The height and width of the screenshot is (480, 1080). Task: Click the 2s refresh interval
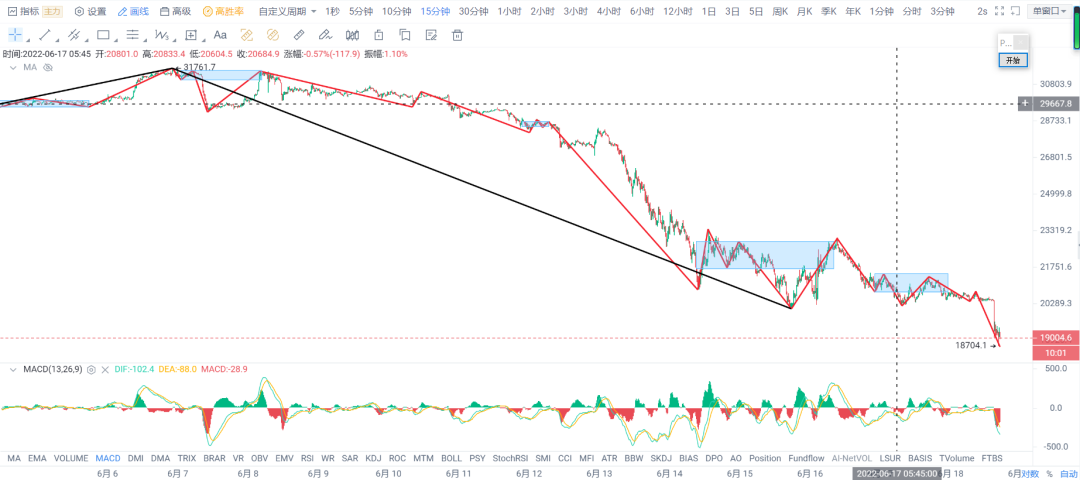[x=982, y=12]
